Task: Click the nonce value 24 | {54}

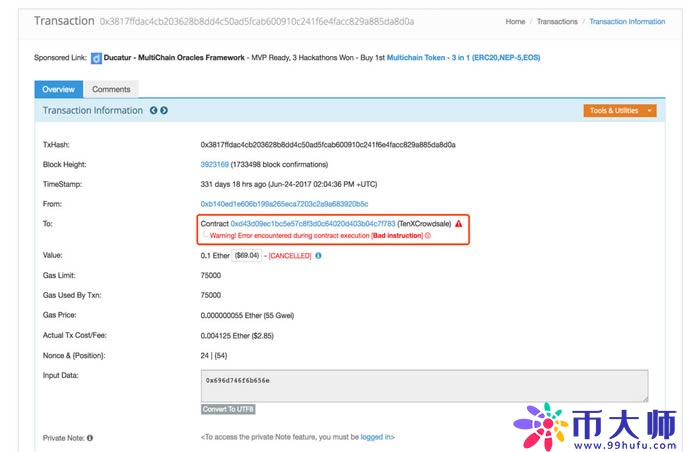Action: 214,356
